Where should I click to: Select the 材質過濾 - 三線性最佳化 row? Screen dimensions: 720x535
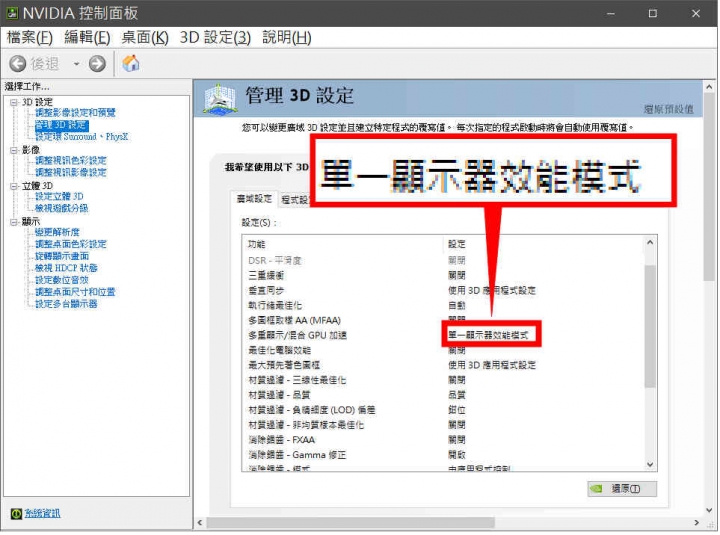[443, 381]
